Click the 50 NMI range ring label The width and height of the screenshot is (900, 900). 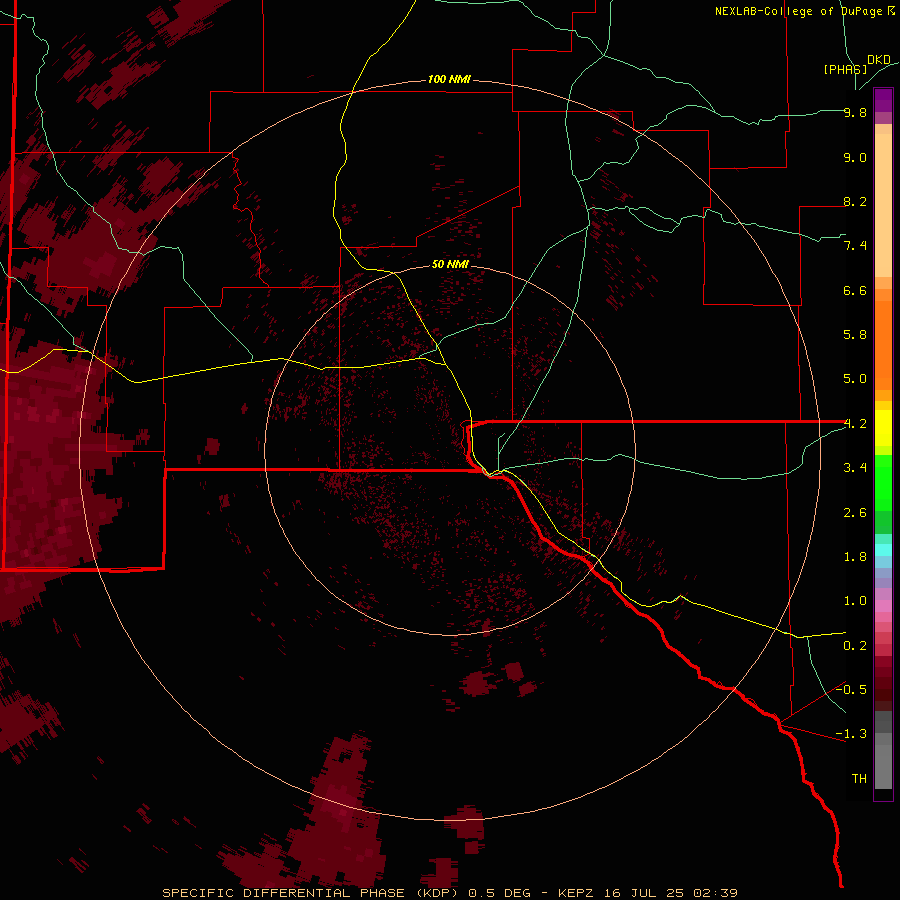coord(450,264)
